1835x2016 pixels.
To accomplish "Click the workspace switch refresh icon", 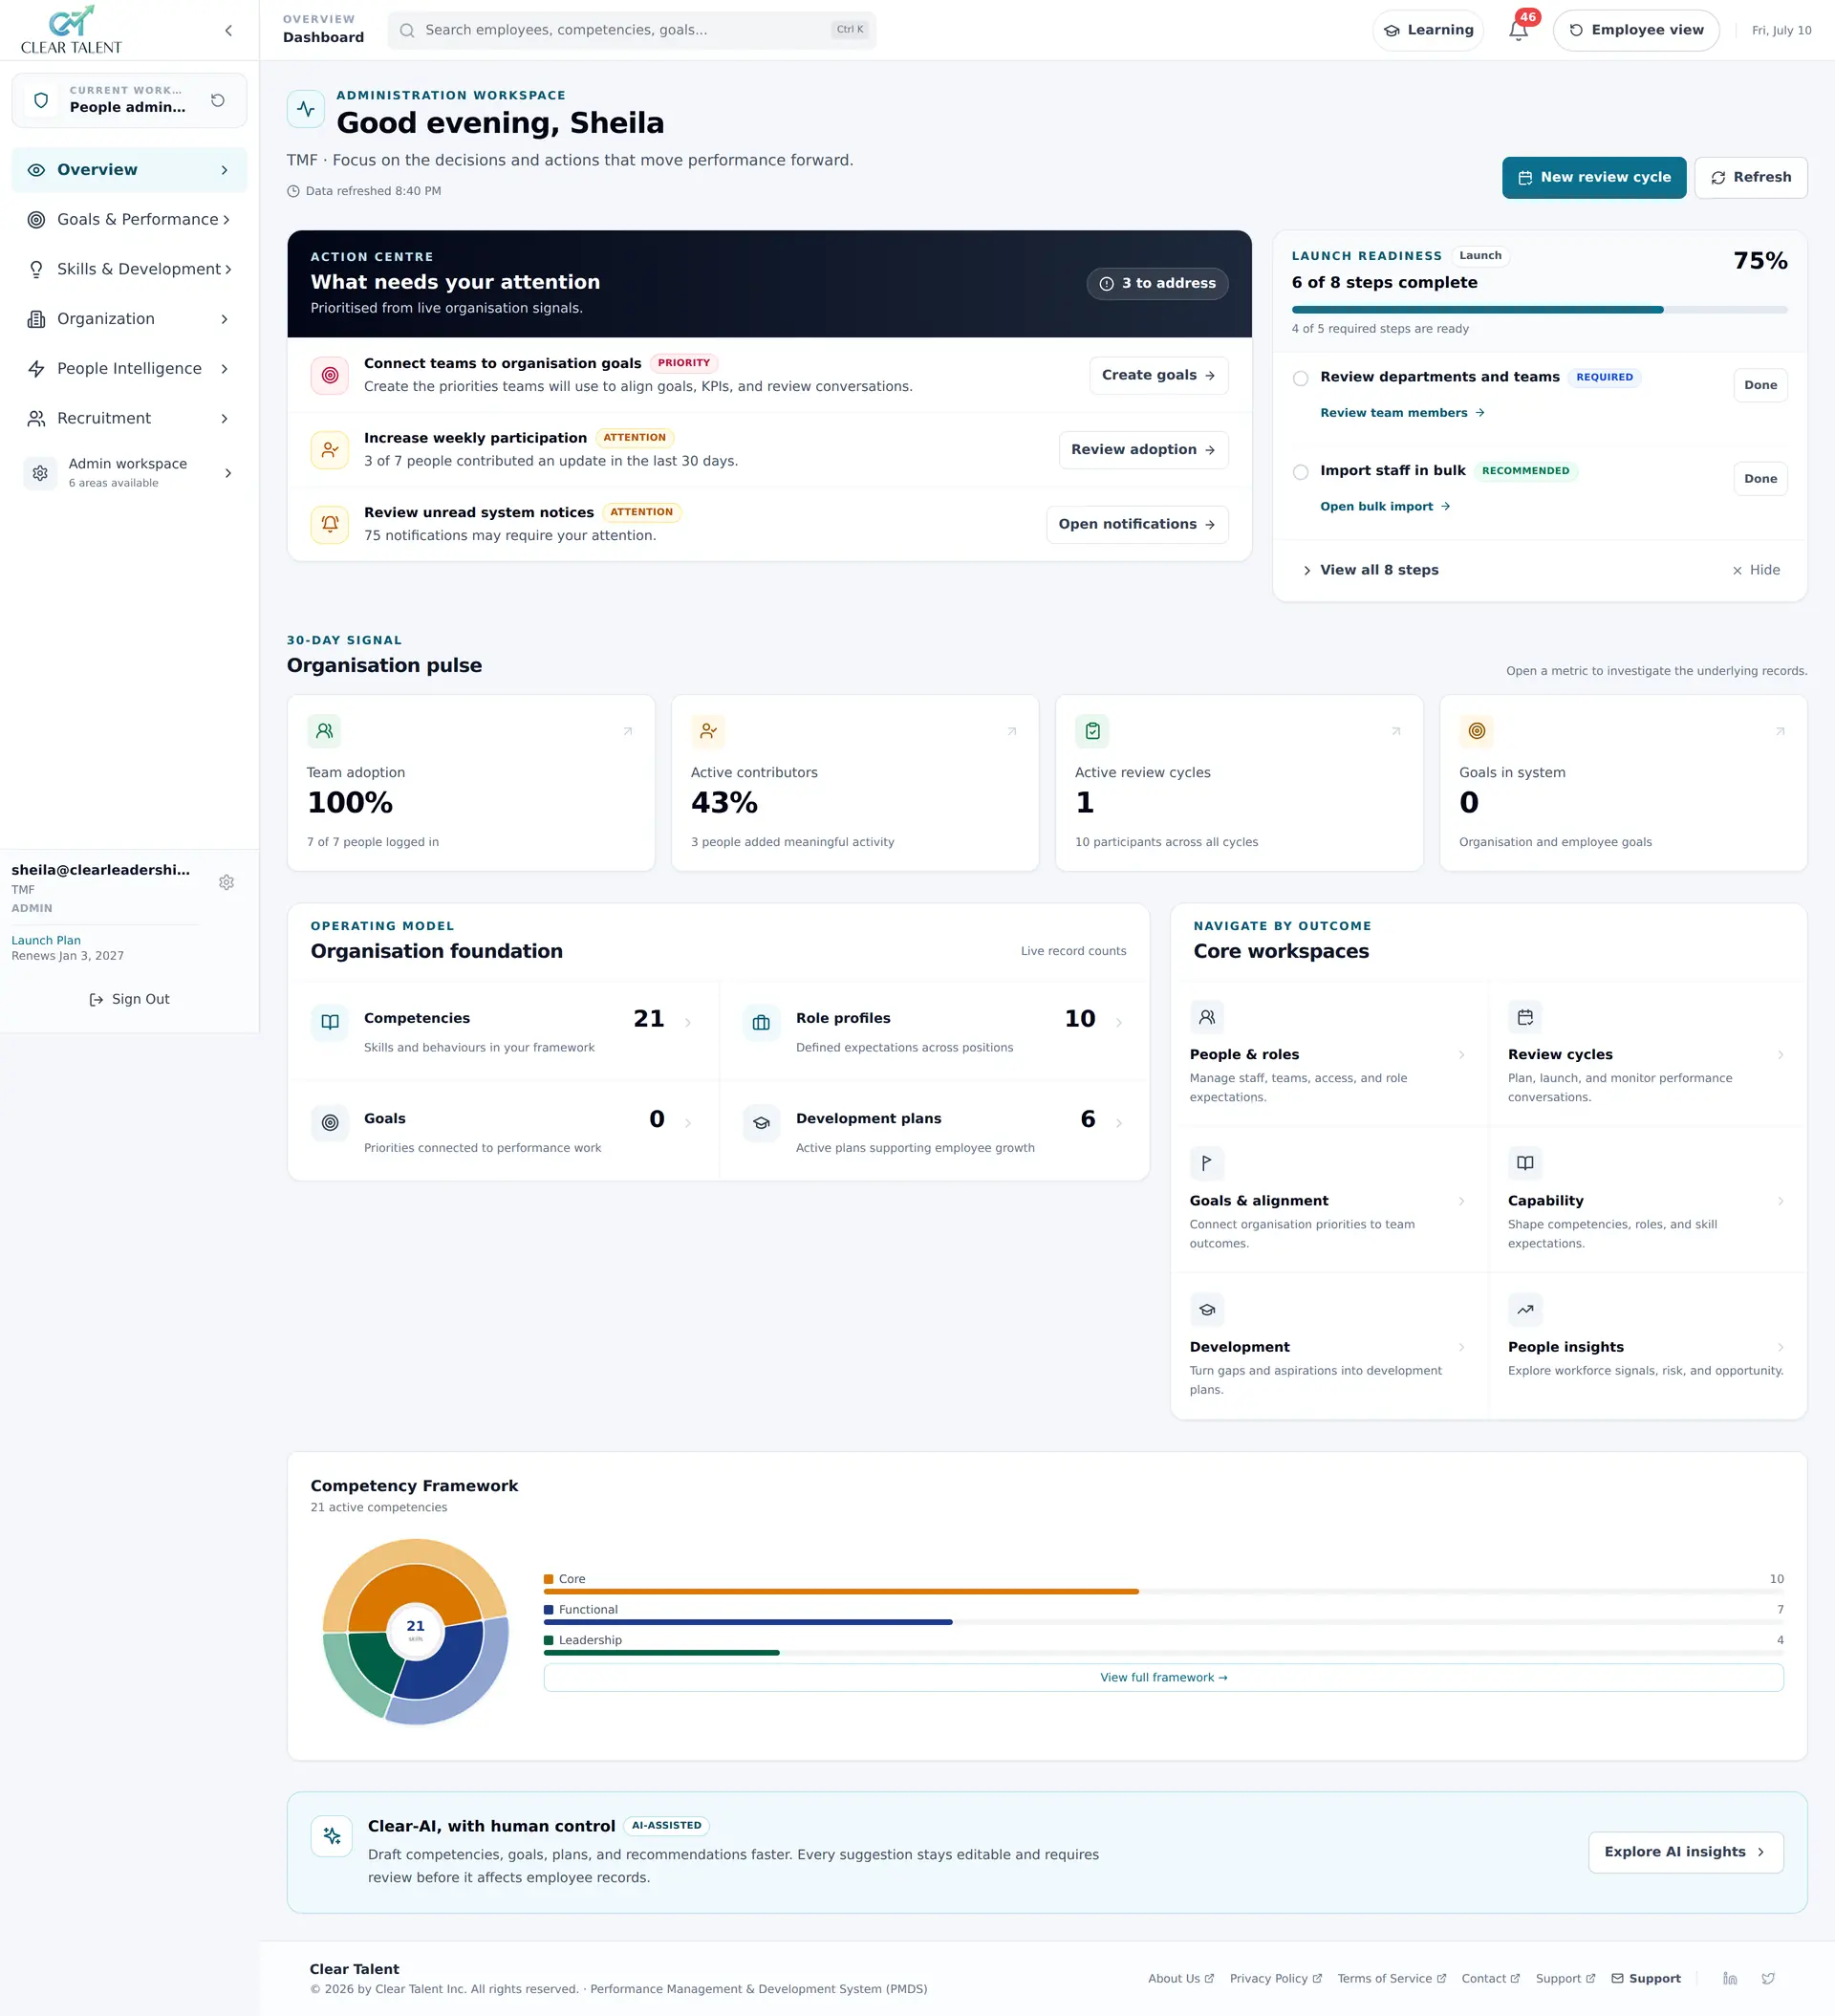I will (x=218, y=100).
